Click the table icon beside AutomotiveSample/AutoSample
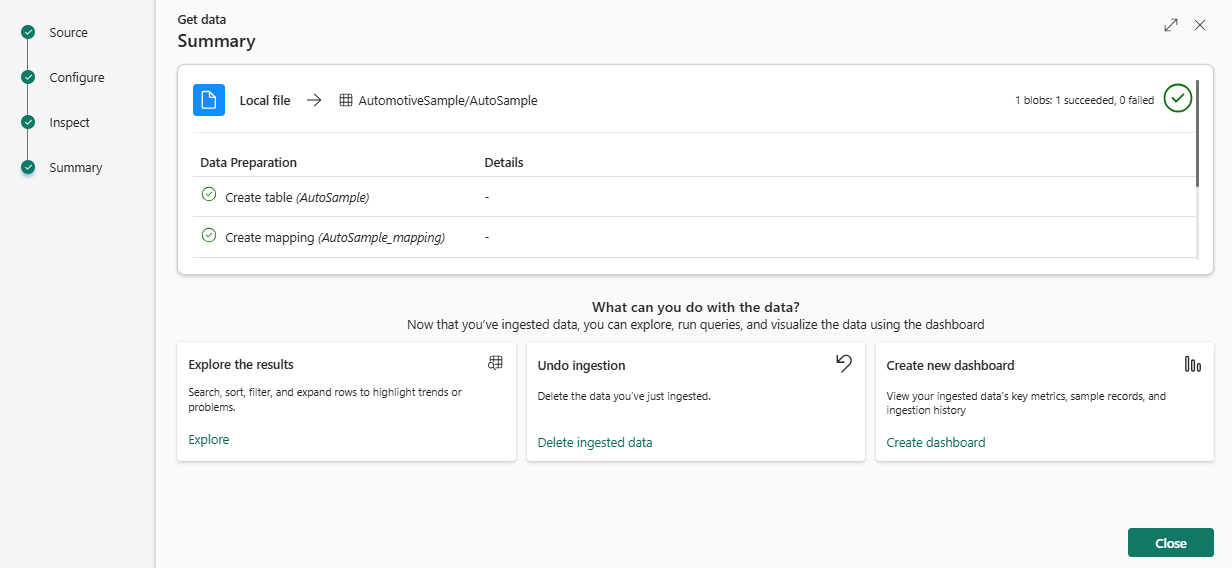 (346, 100)
